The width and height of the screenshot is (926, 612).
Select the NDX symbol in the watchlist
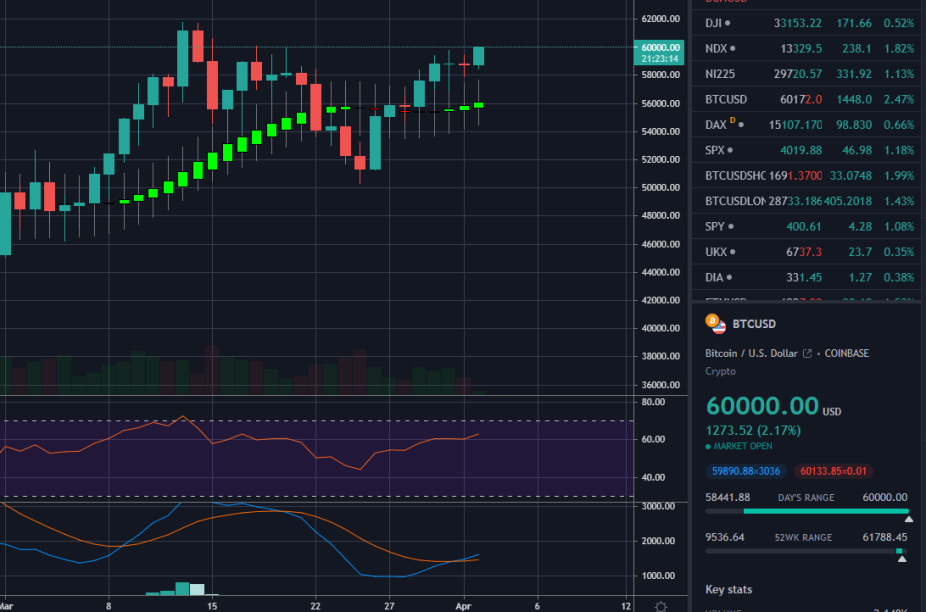[716, 48]
